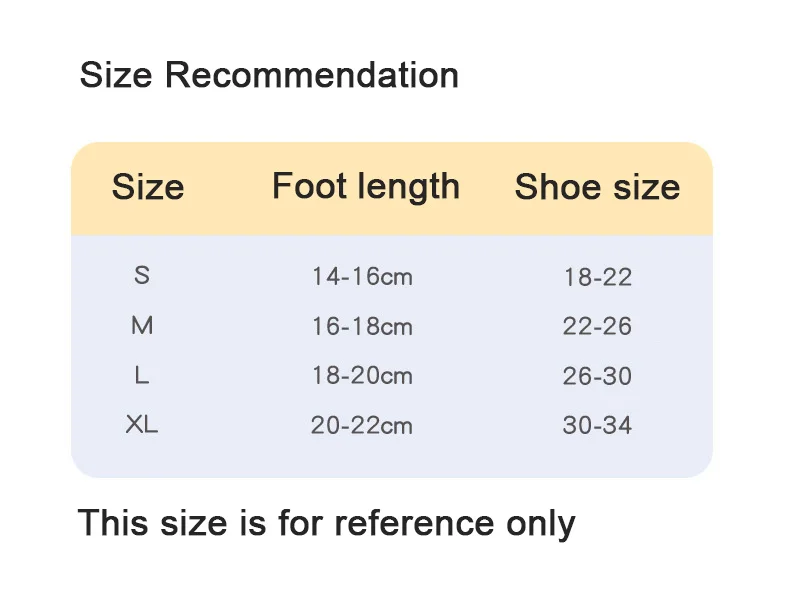Select the 20-22cm foot length cell

362,425
